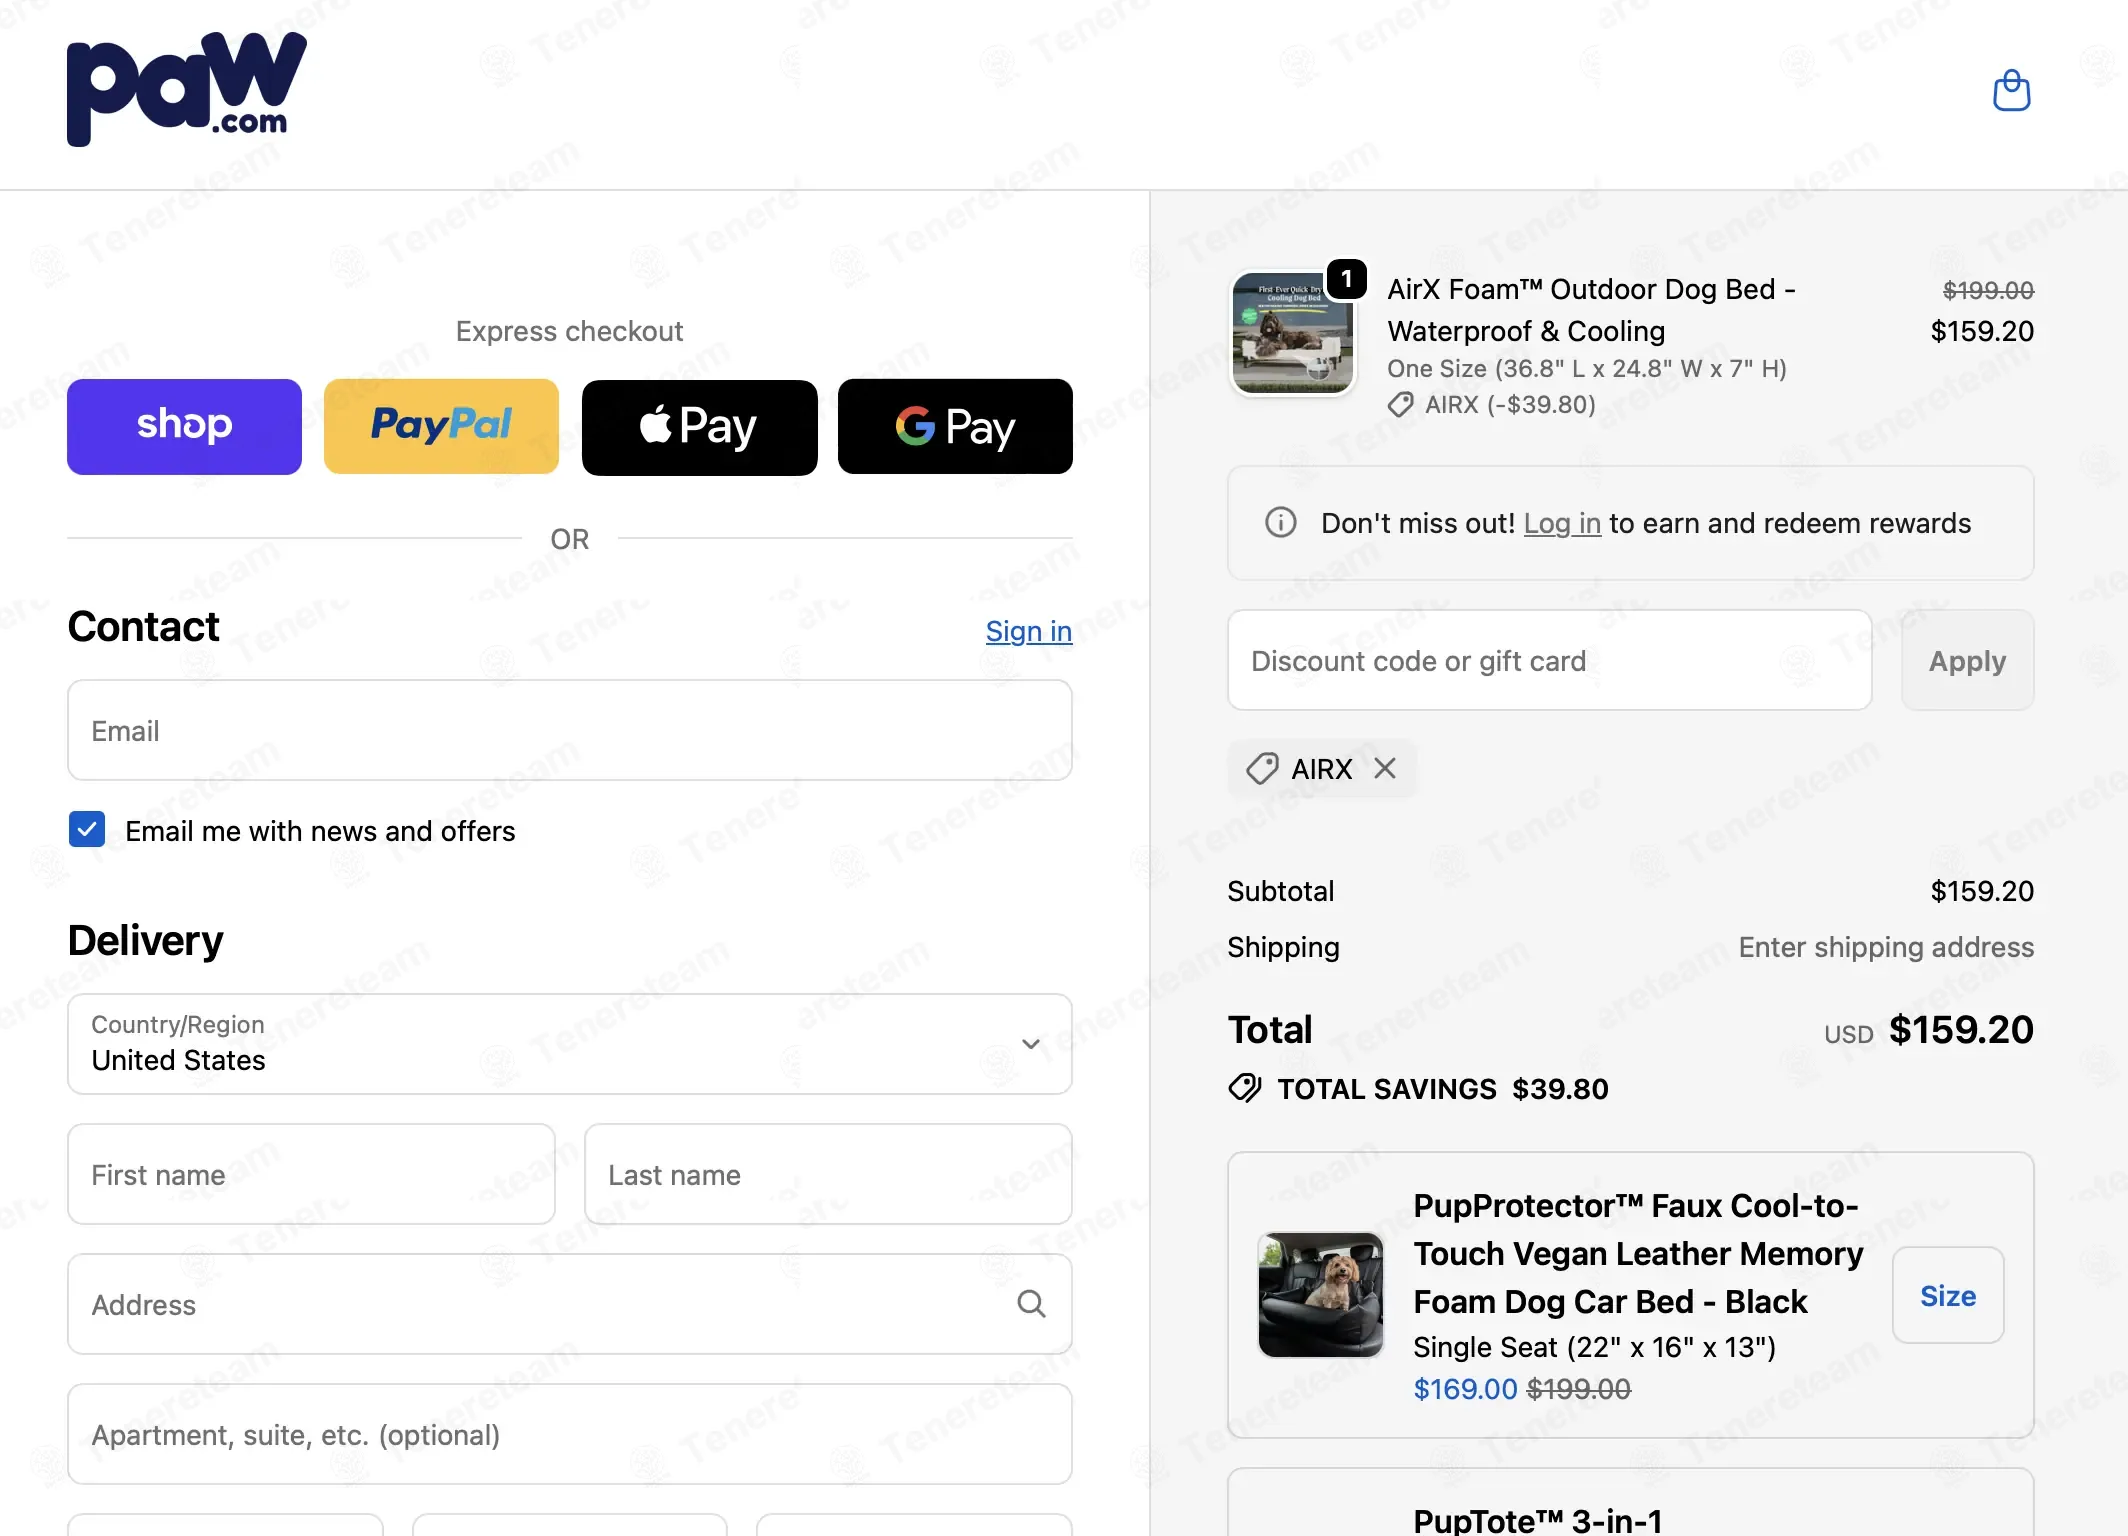This screenshot has width=2128, height=1536.
Task: Click the Express checkout heading
Action: coord(570,331)
